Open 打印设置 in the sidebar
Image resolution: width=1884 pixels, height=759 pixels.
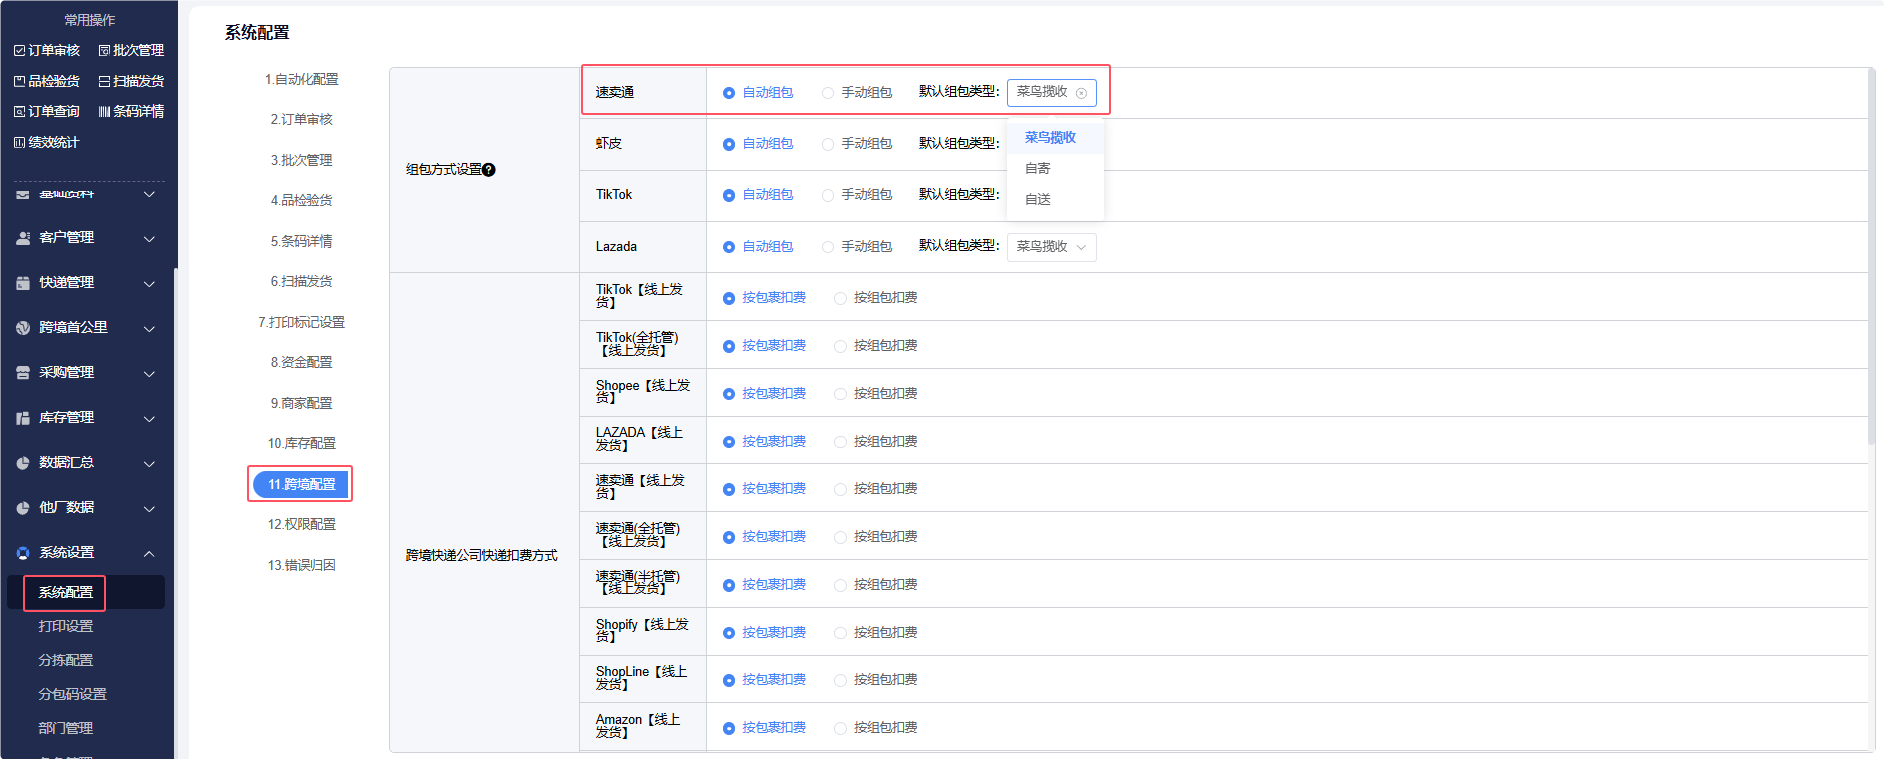[66, 626]
